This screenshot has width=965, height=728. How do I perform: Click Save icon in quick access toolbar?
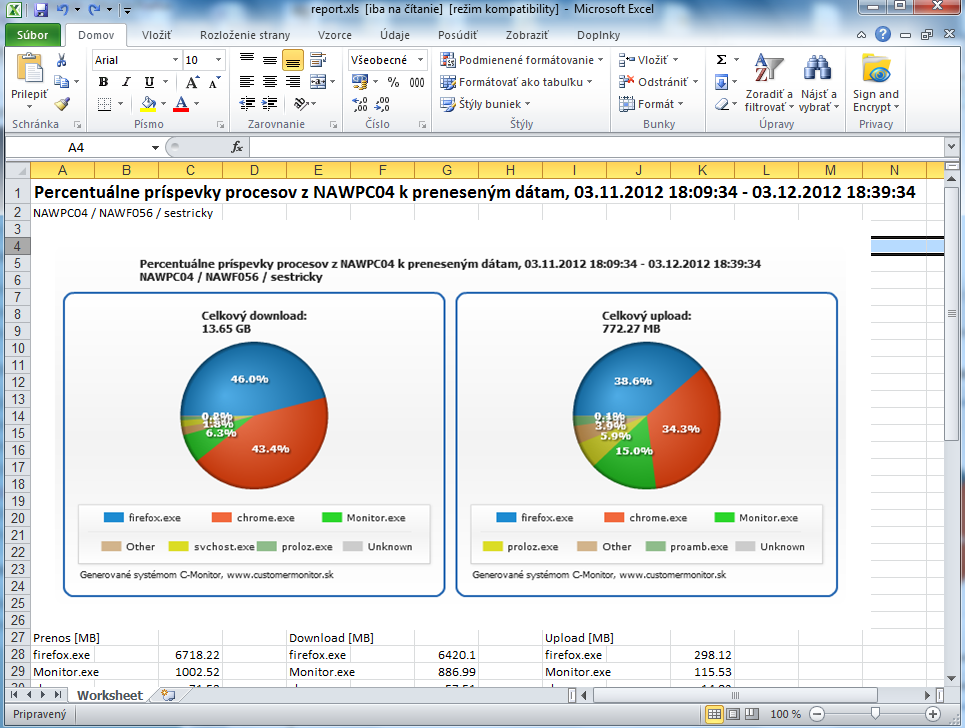[41, 10]
